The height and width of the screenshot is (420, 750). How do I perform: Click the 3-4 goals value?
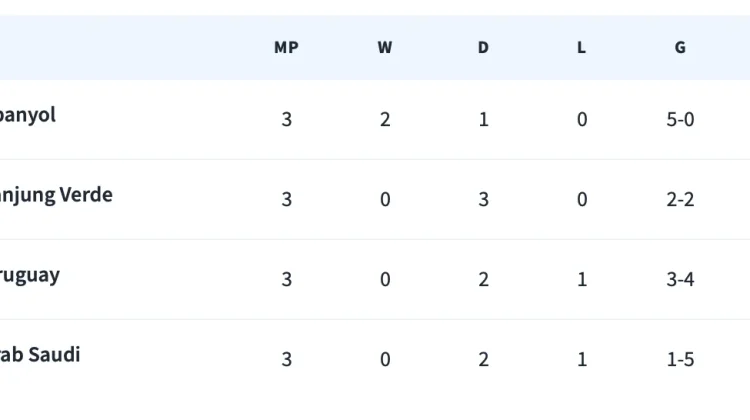click(680, 279)
